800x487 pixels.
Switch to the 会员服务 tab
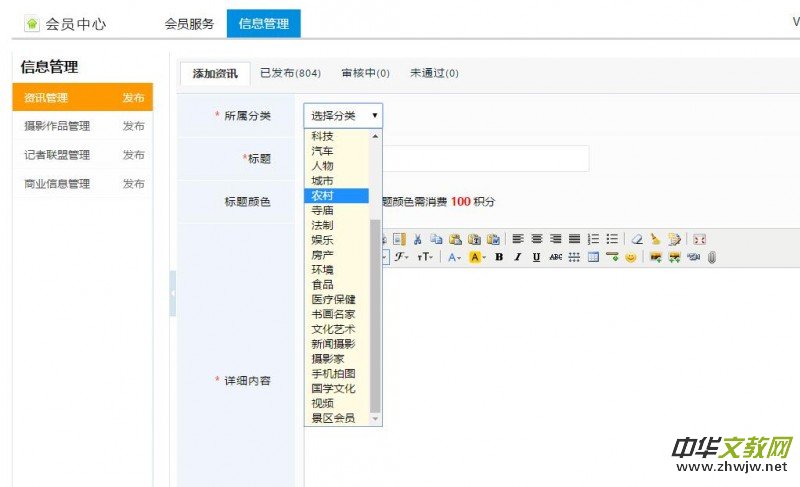[x=189, y=24]
